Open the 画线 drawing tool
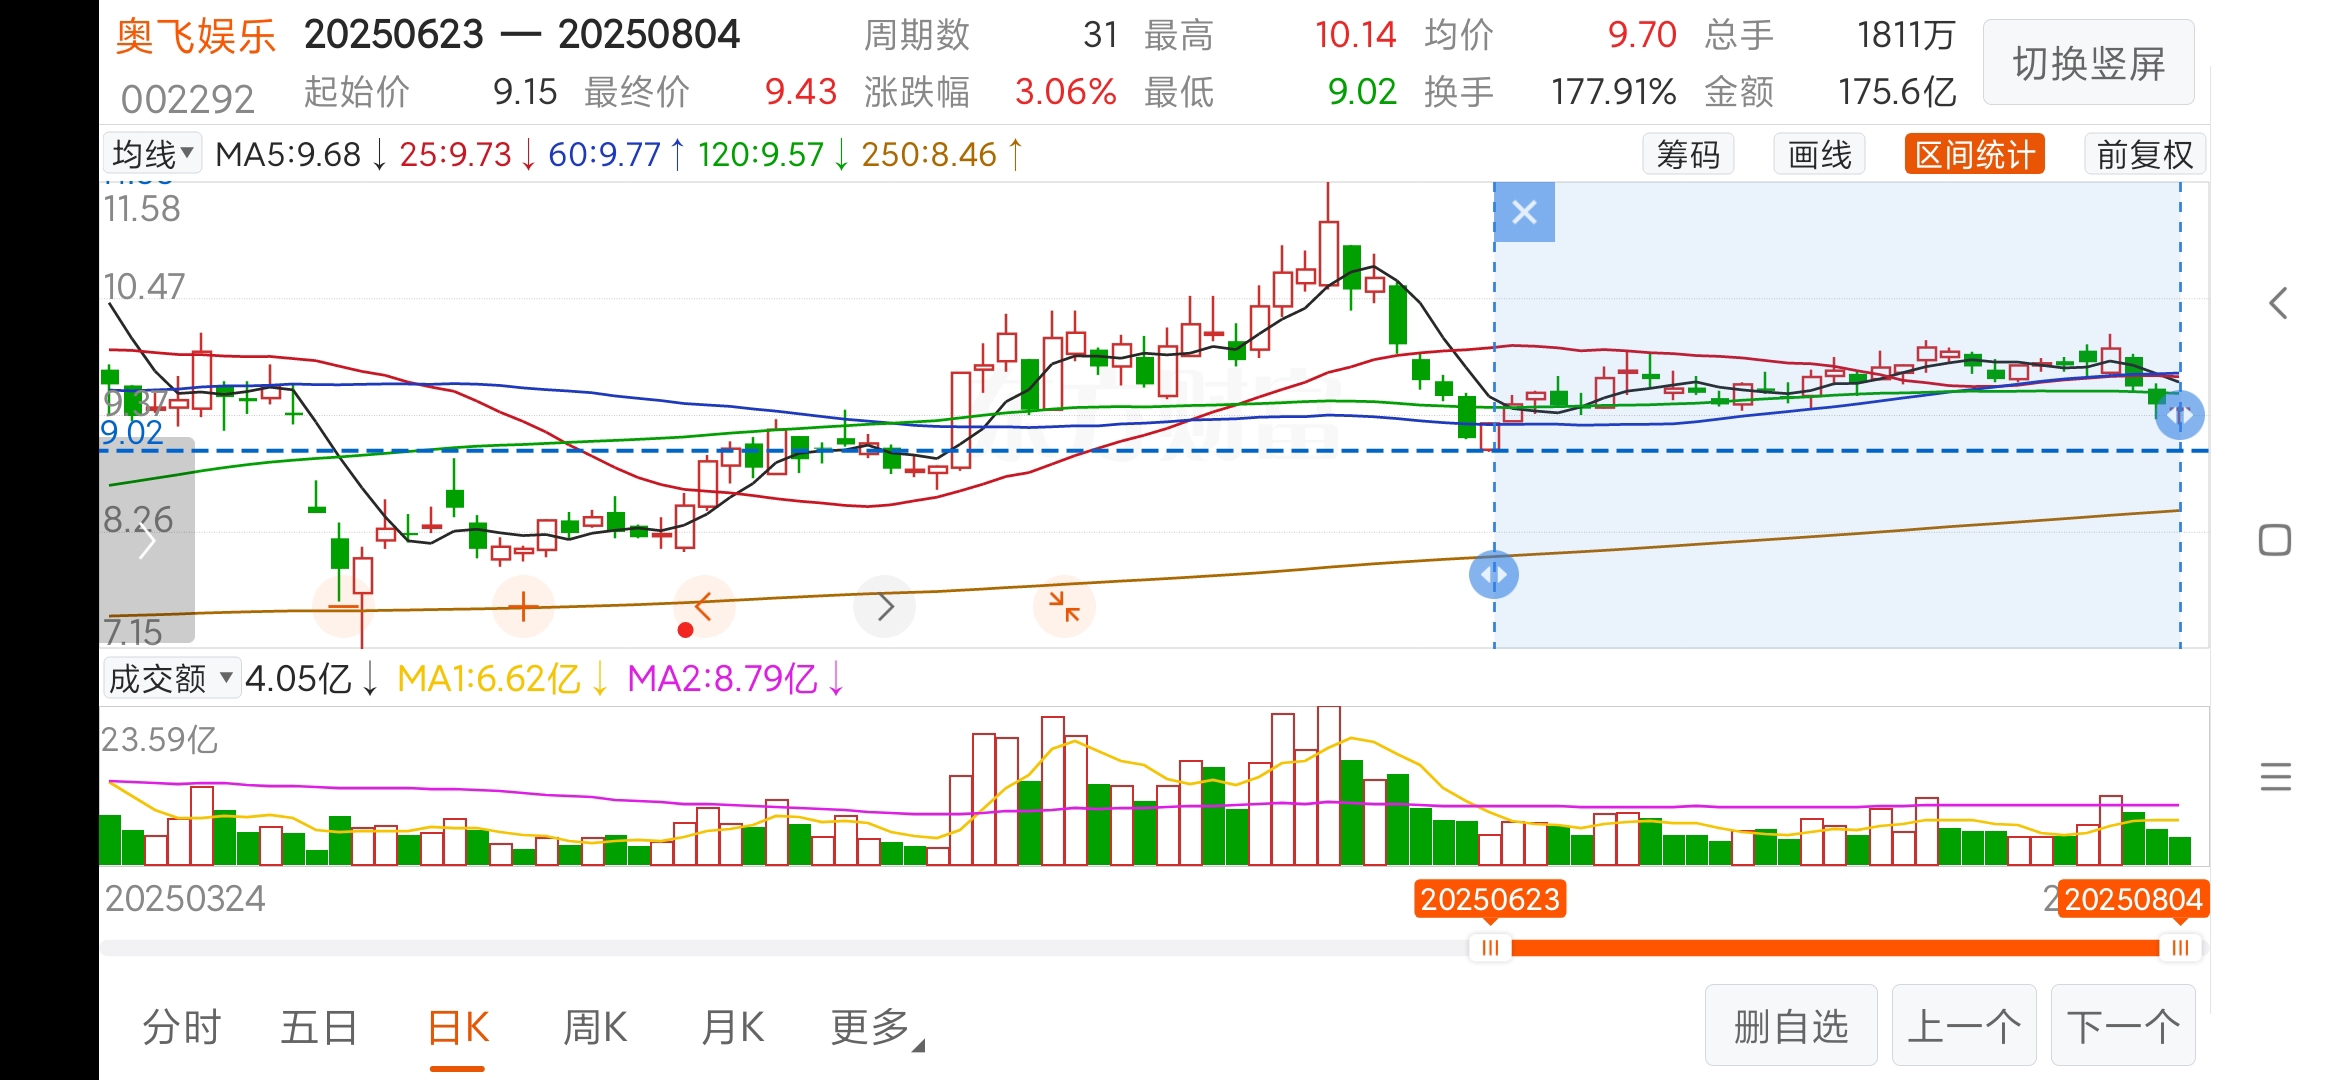This screenshot has width=2340, height=1080. click(1819, 155)
